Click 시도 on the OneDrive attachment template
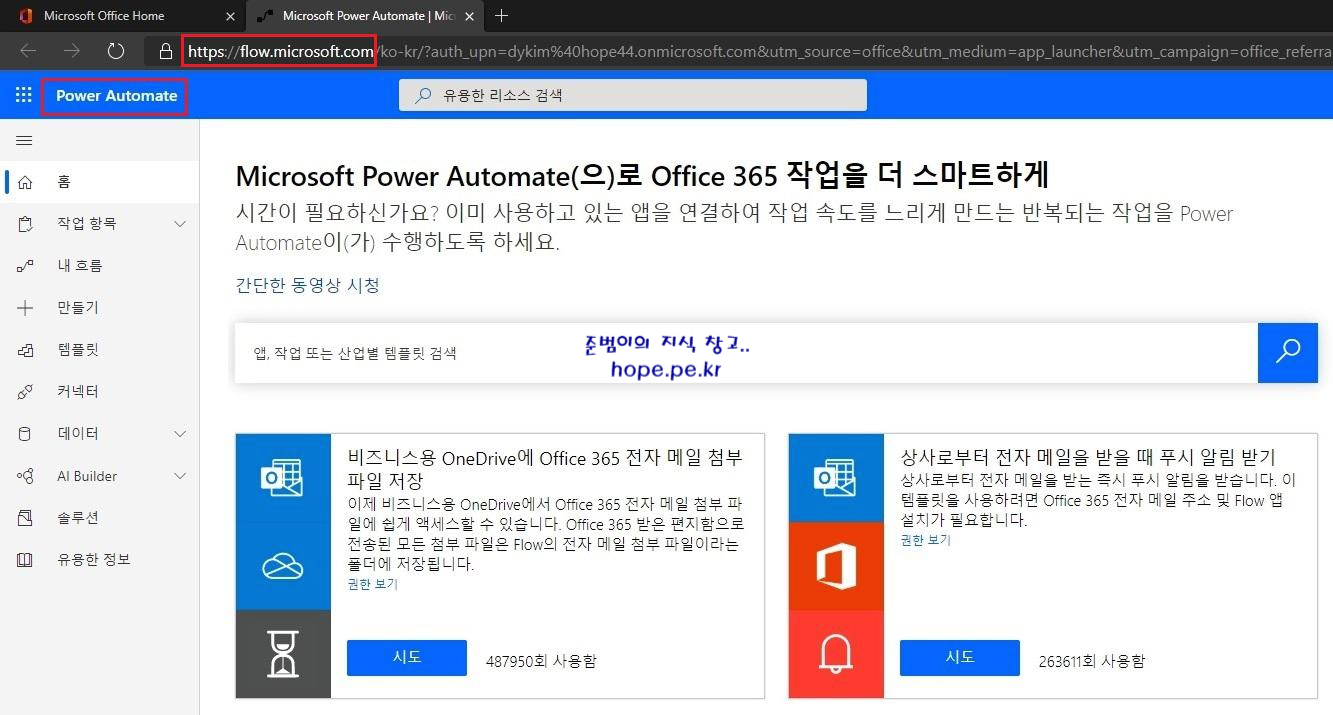Image resolution: width=1333 pixels, height=715 pixels. [x=407, y=658]
